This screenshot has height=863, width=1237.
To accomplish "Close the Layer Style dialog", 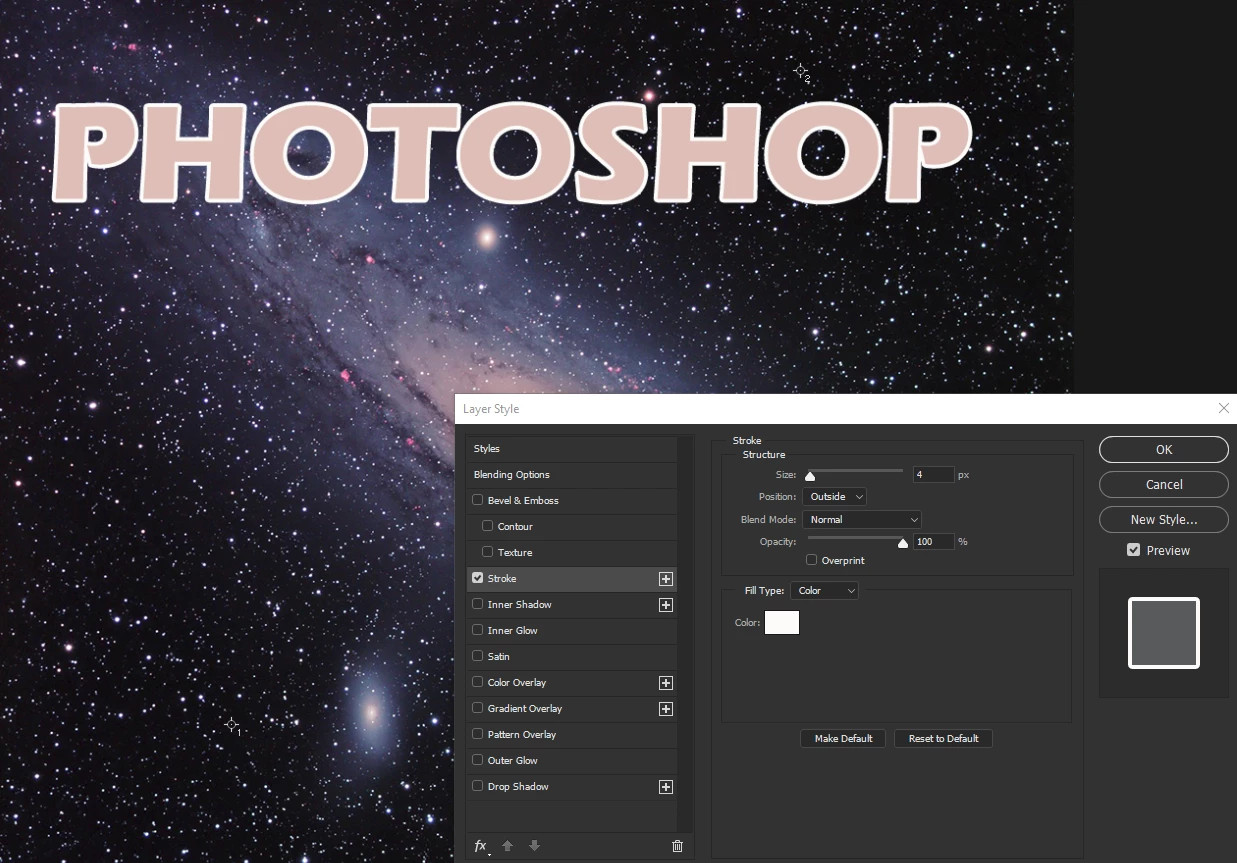I will pos(1224,408).
